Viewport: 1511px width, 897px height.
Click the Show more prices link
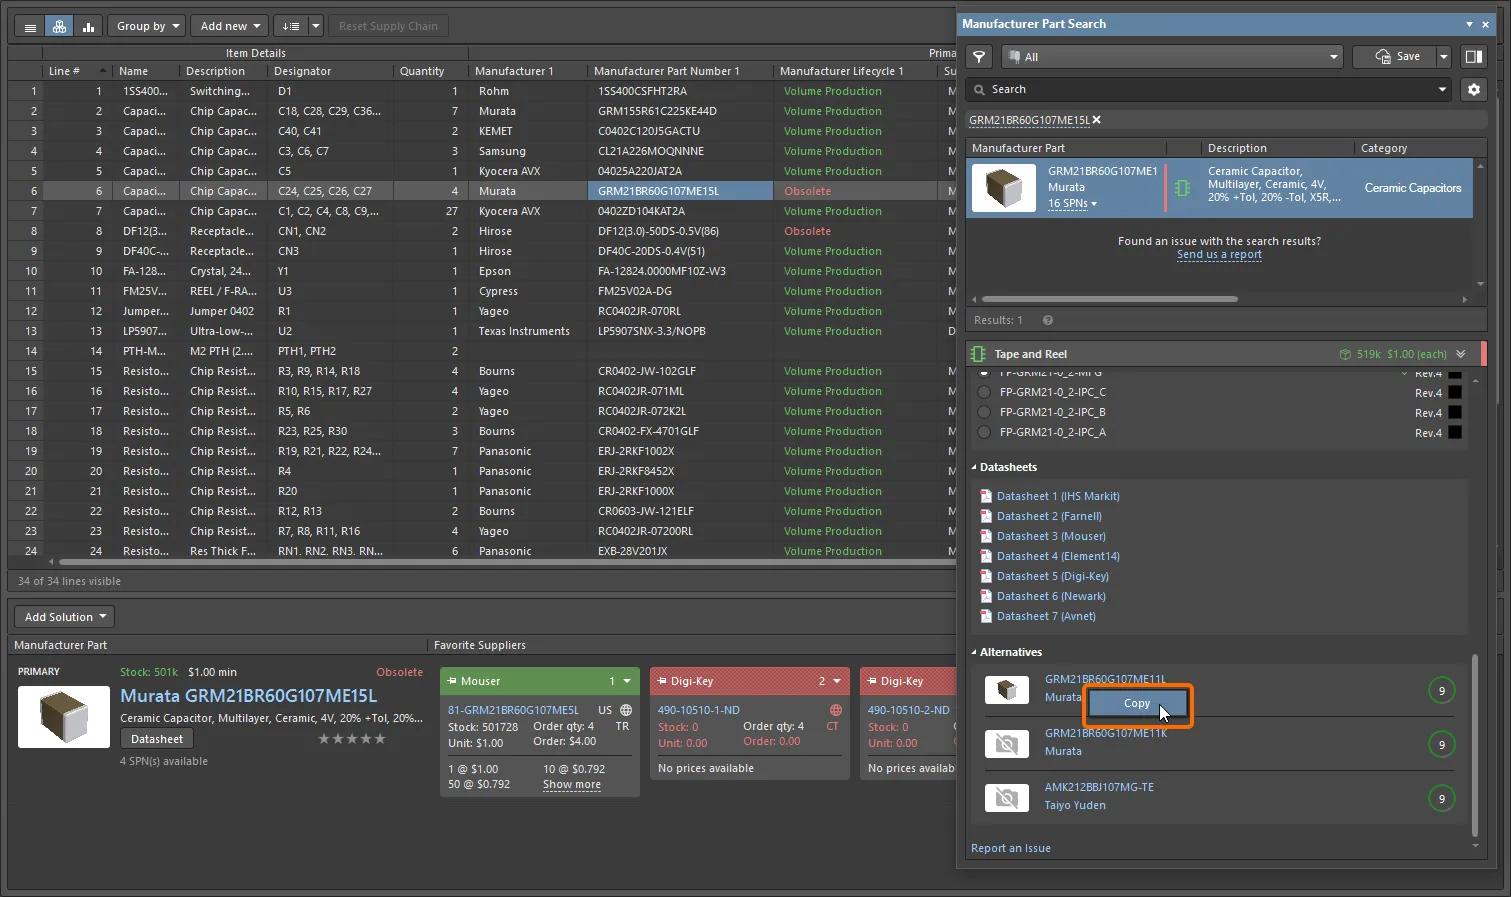pyautogui.click(x=572, y=785)
